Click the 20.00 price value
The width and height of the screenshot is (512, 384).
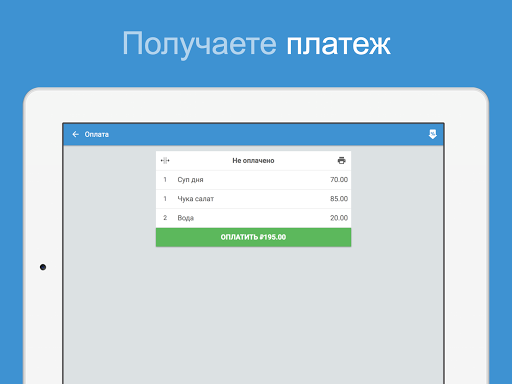click(339, 218)
